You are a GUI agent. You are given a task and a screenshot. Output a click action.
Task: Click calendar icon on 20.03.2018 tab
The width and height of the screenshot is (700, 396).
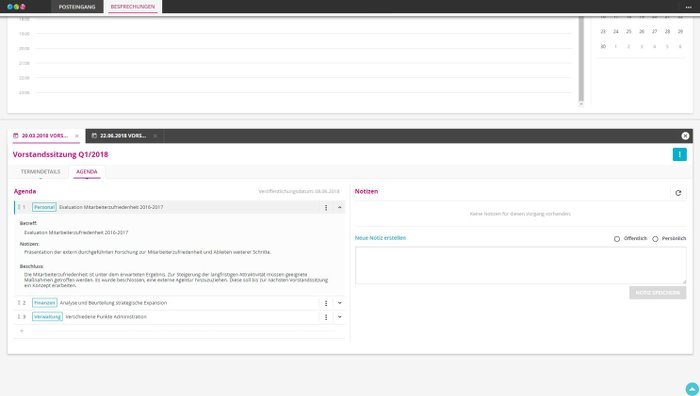[16, 136]
